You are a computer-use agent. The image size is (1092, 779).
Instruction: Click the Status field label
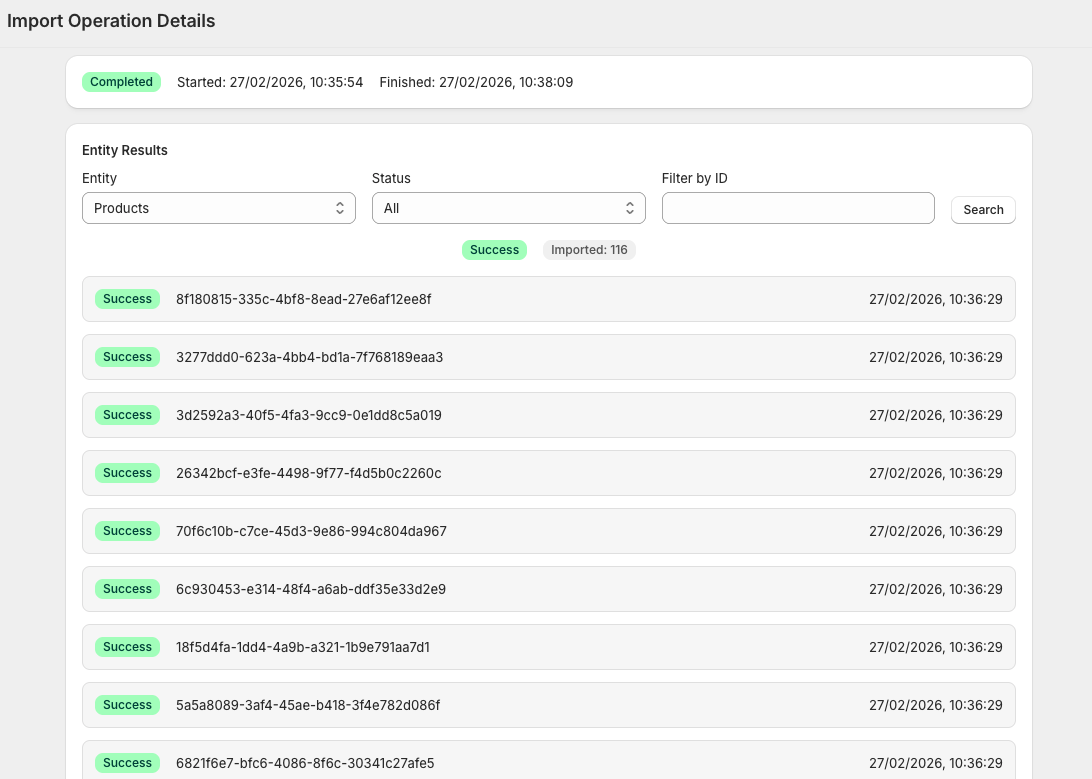point(391,178)
